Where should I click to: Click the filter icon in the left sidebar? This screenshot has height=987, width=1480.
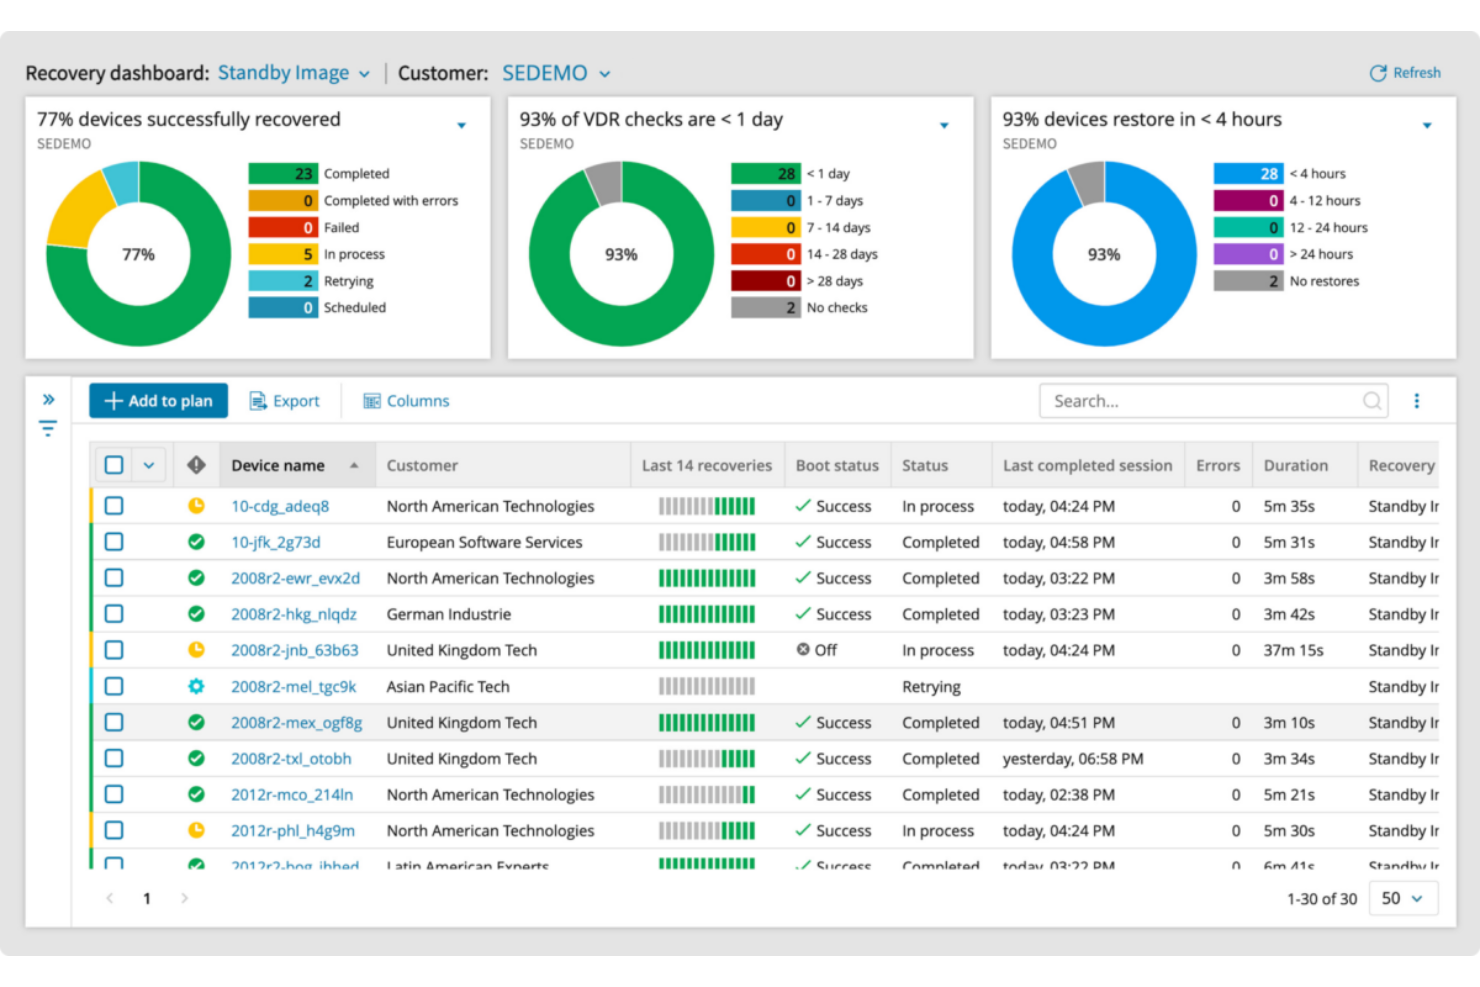(x=47, y=427)
